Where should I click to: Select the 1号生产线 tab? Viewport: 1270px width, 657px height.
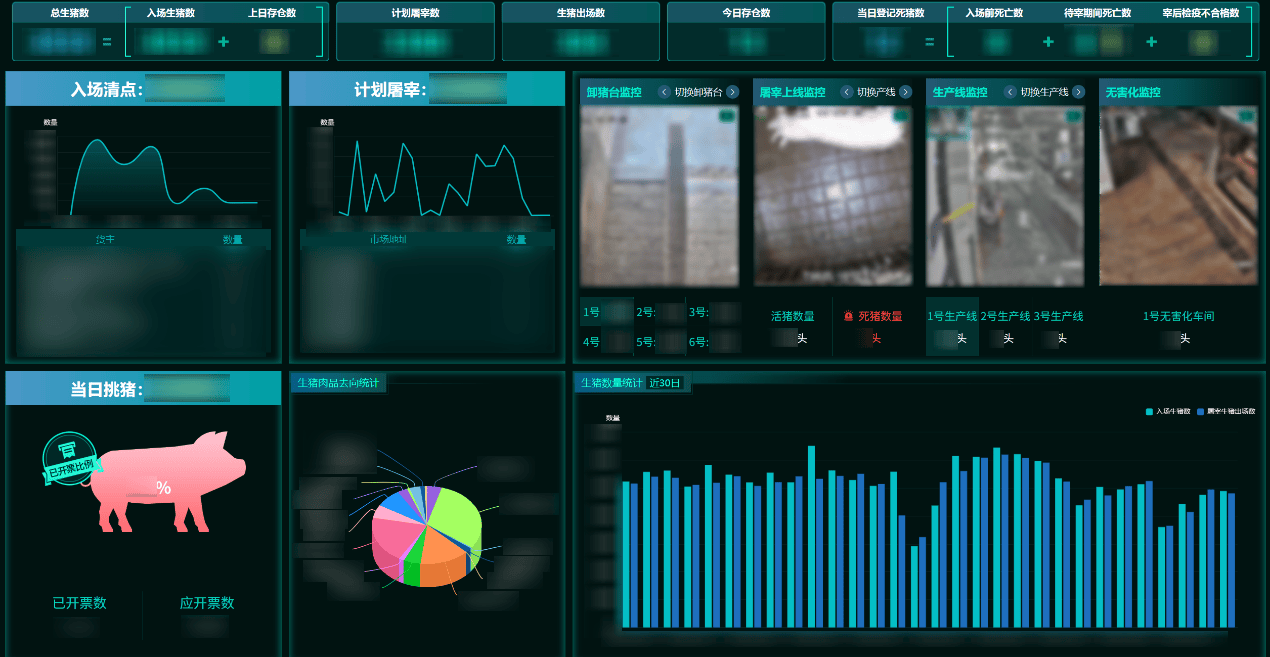(952, 316)
